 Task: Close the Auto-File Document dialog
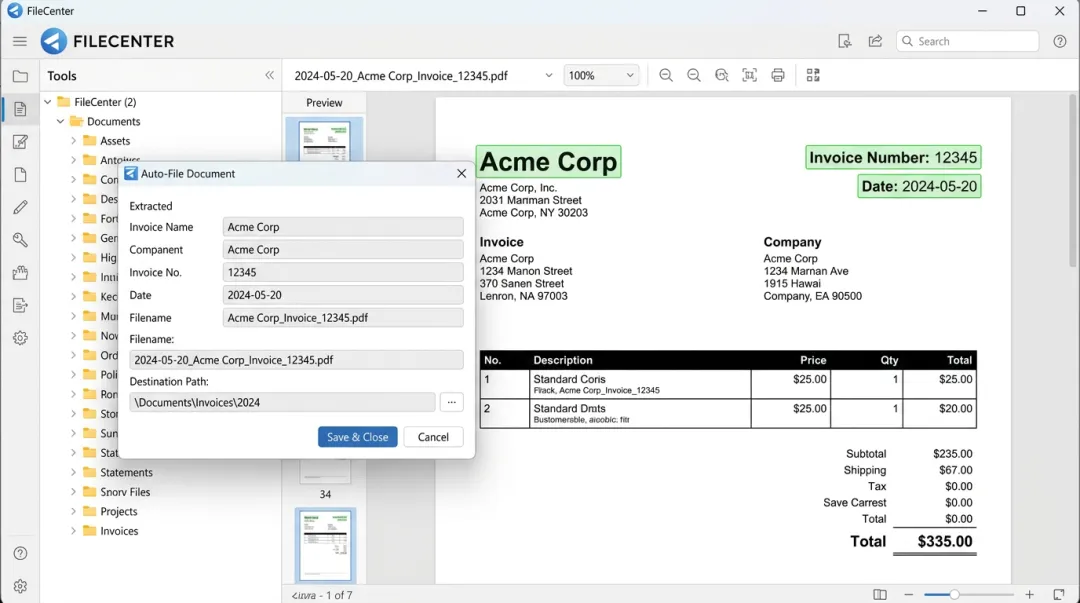pyautogui.click(x=461, y=174)
